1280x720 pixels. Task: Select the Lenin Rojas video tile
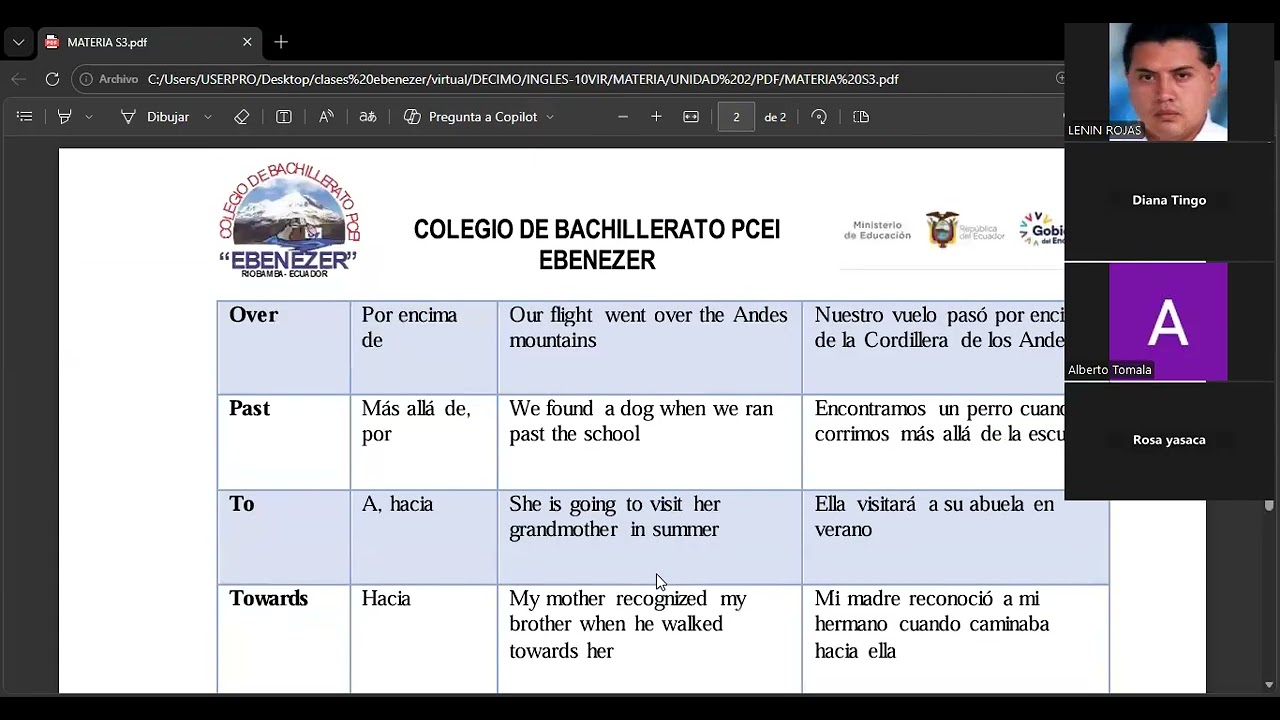click(x=1168, y=82)
